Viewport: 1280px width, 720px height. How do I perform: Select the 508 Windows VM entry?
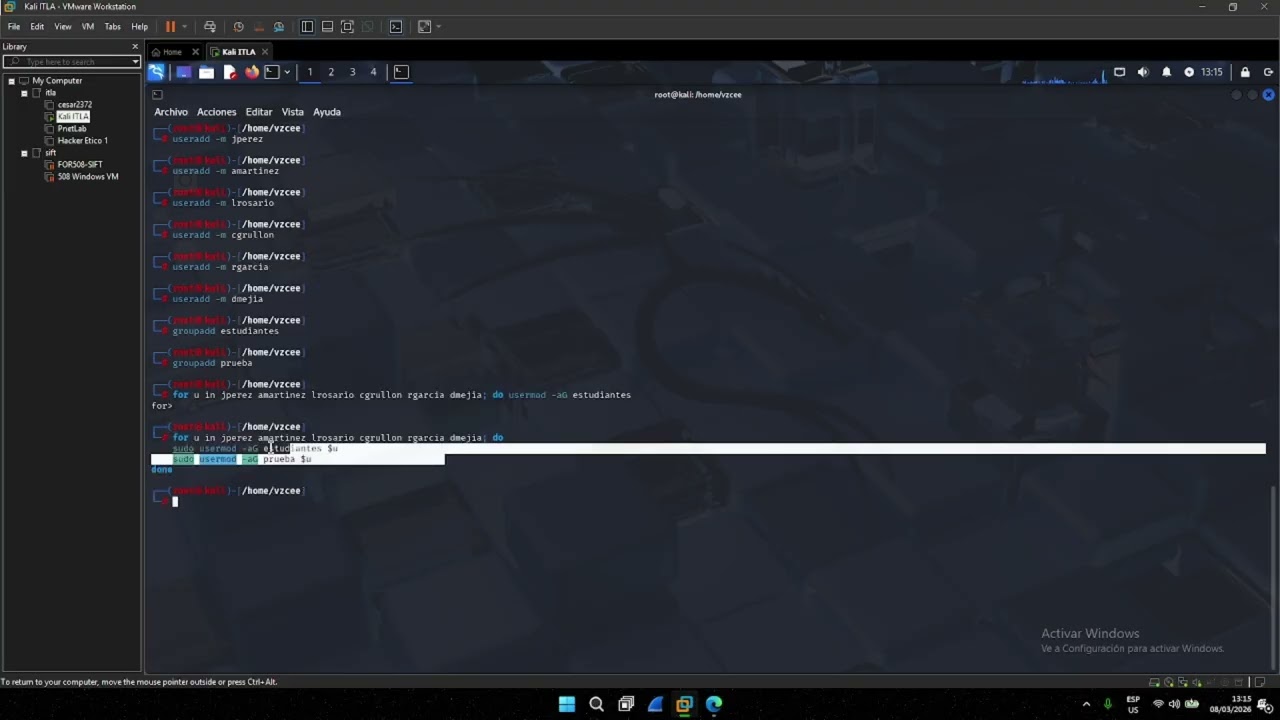click(87, 177)
